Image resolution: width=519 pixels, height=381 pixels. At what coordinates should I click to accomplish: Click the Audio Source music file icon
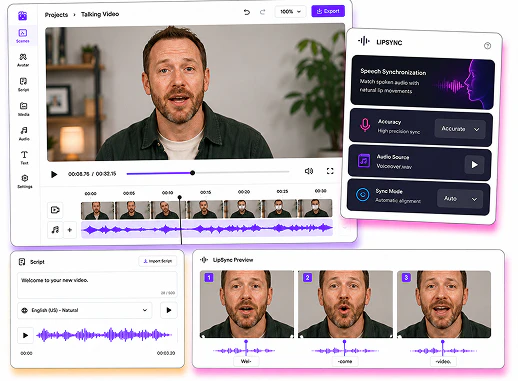(x=364, y=161)
